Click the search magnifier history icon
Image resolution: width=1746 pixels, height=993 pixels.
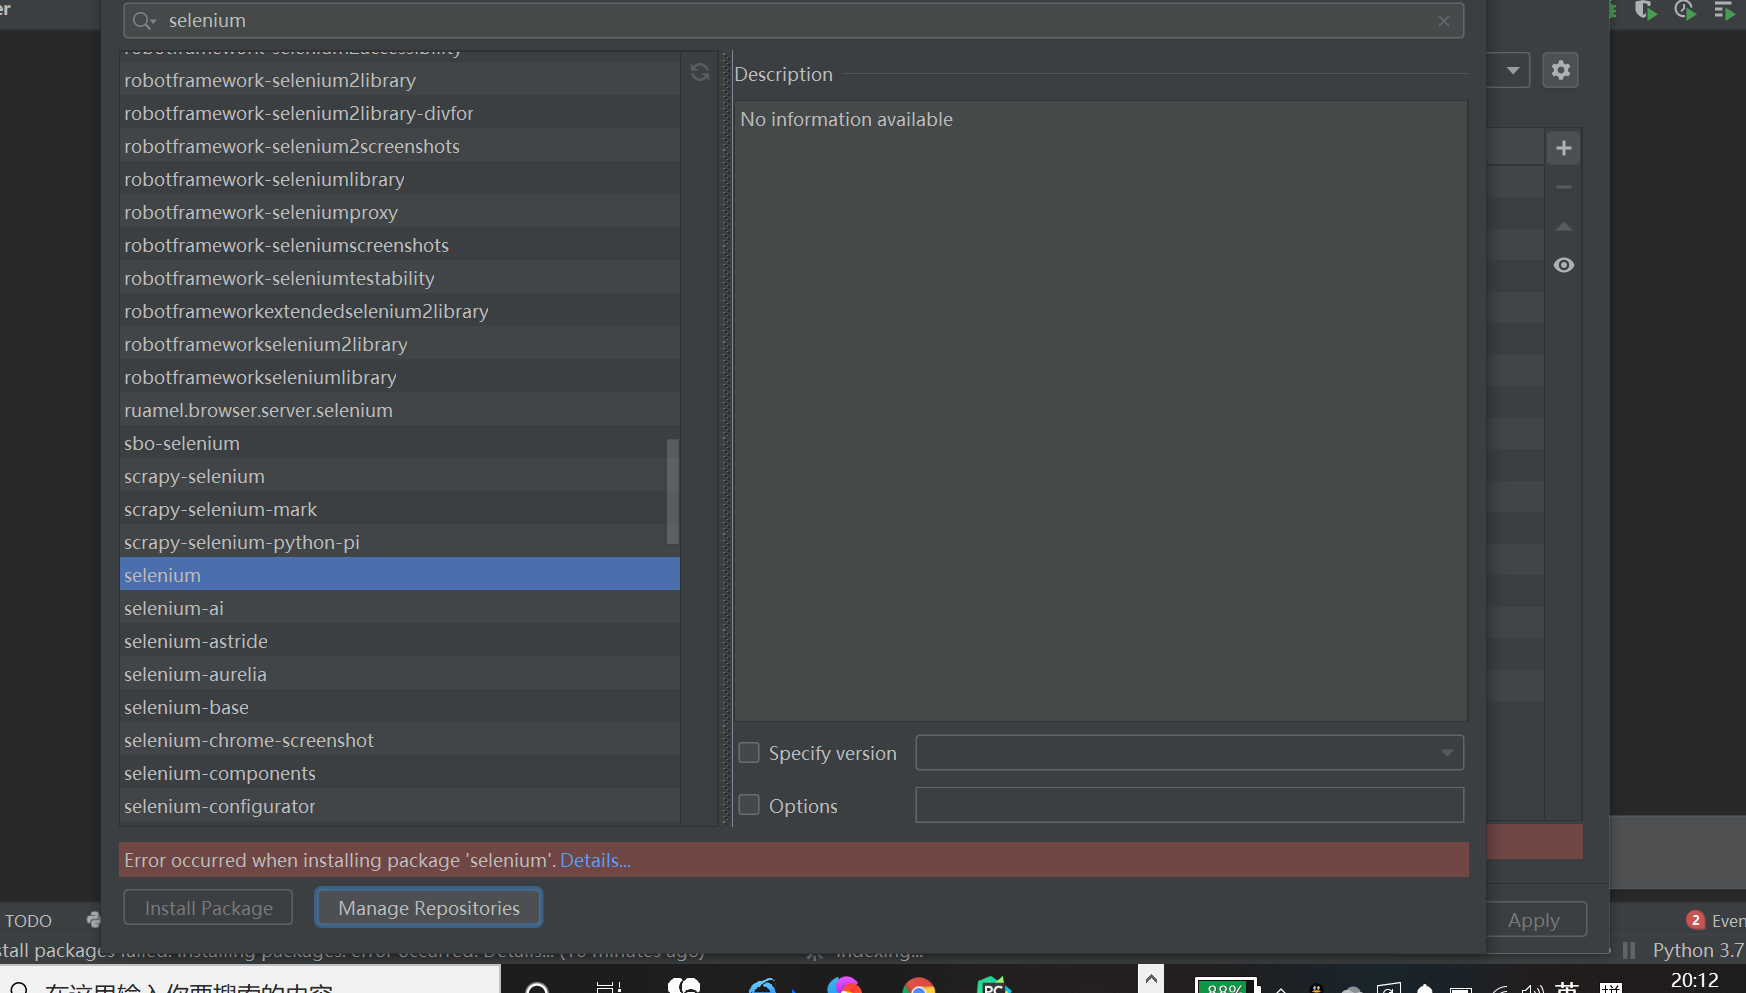point(145,21)
